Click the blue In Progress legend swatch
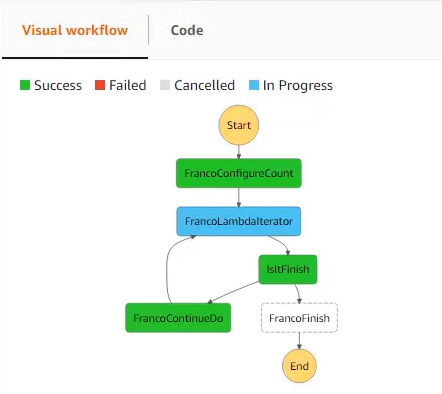Screen dimensions: 442x394 [x=254, y=85]
